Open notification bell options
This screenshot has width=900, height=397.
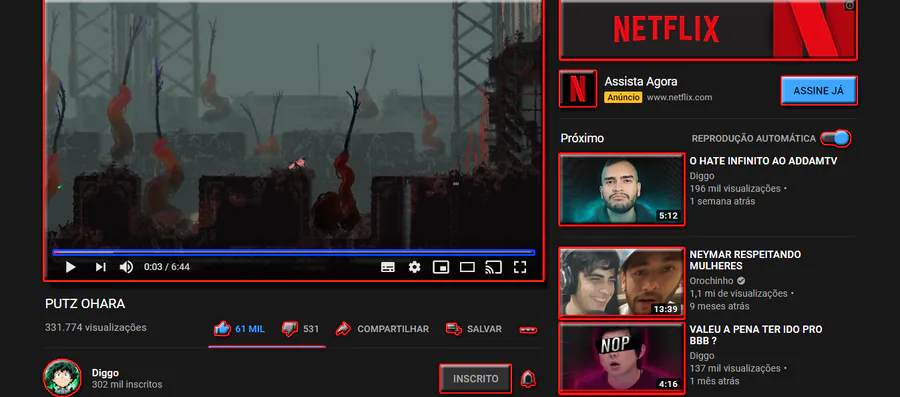pos(528,379)
